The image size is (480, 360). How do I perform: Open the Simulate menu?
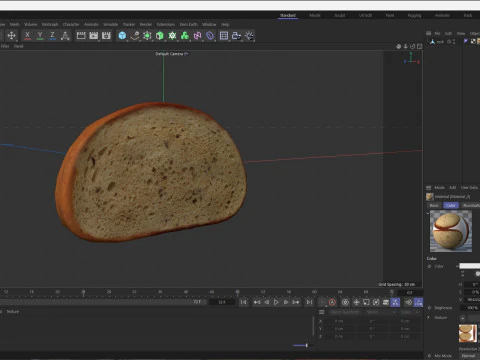tap(111, 24)
